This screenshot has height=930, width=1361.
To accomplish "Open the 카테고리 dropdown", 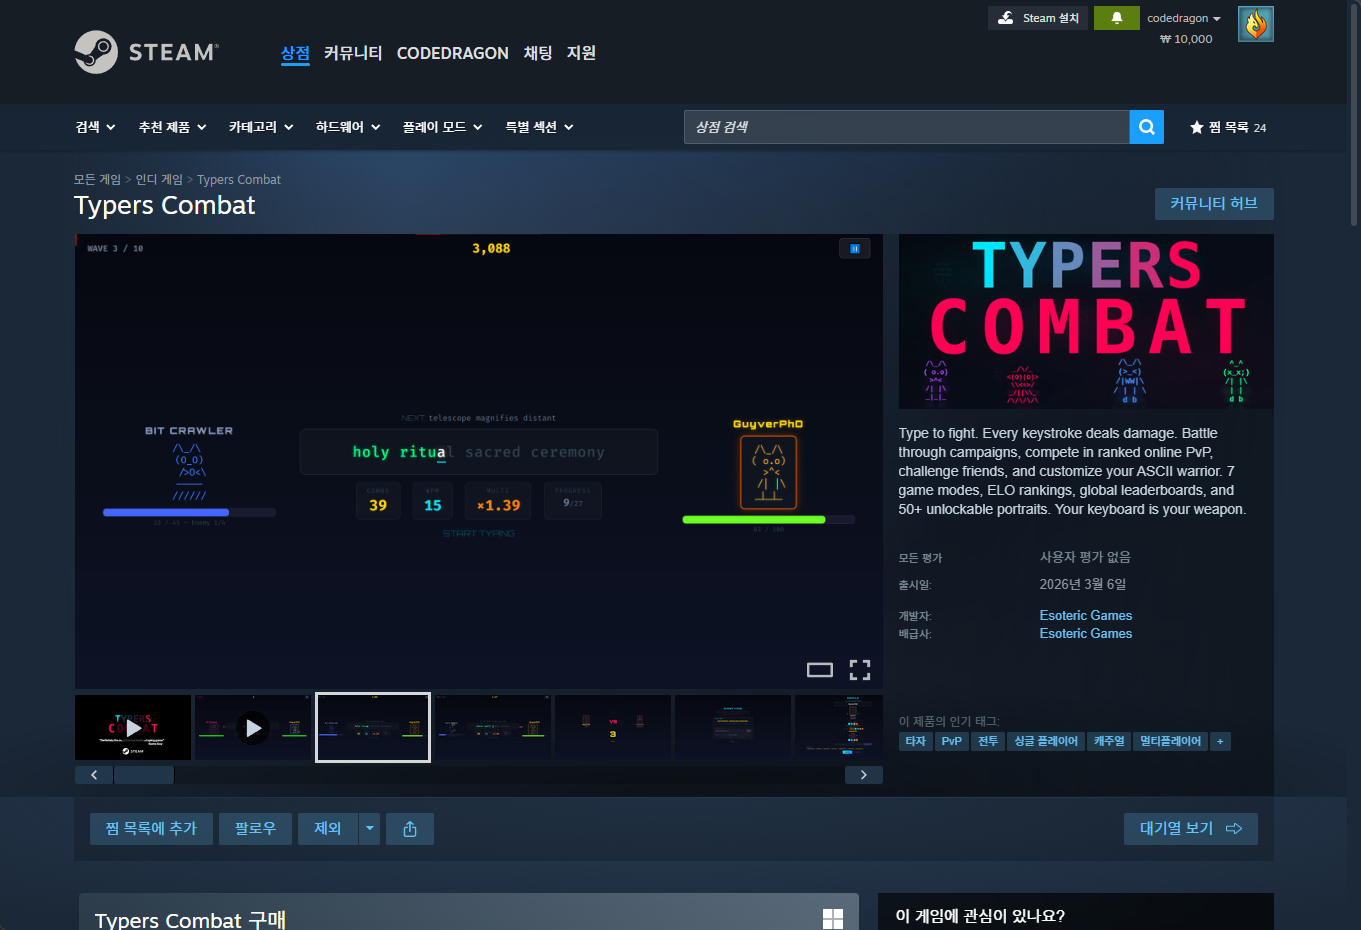I will [261, 127].
